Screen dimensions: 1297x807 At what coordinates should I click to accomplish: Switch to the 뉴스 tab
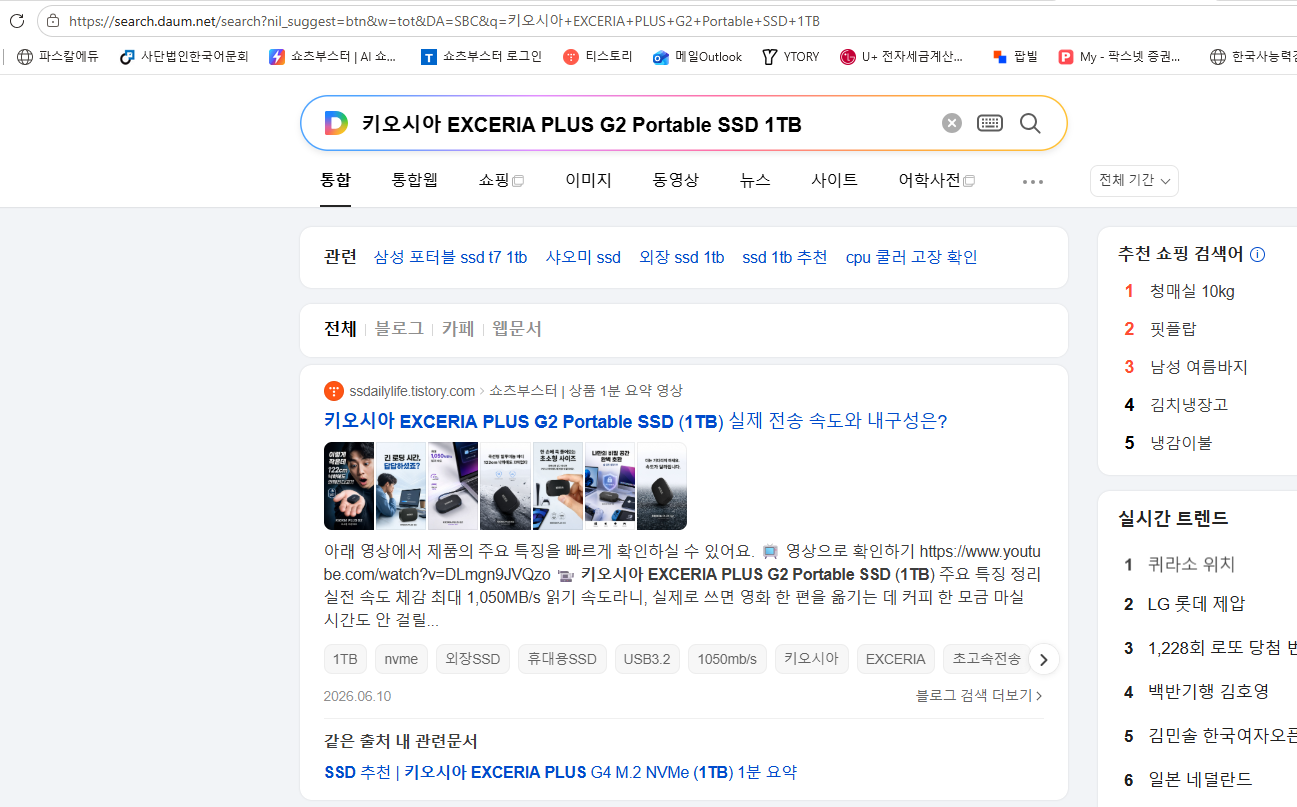pos(755,180)
